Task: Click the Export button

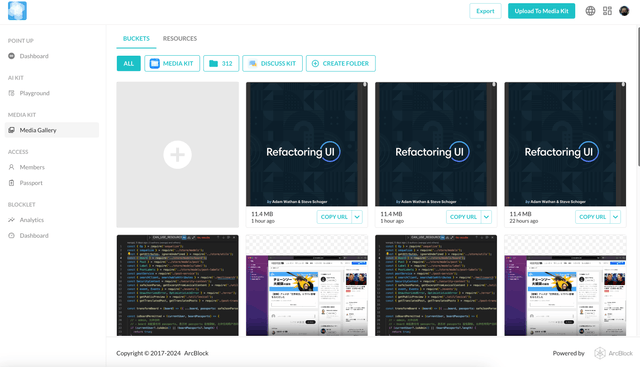Action: (485, 11)
